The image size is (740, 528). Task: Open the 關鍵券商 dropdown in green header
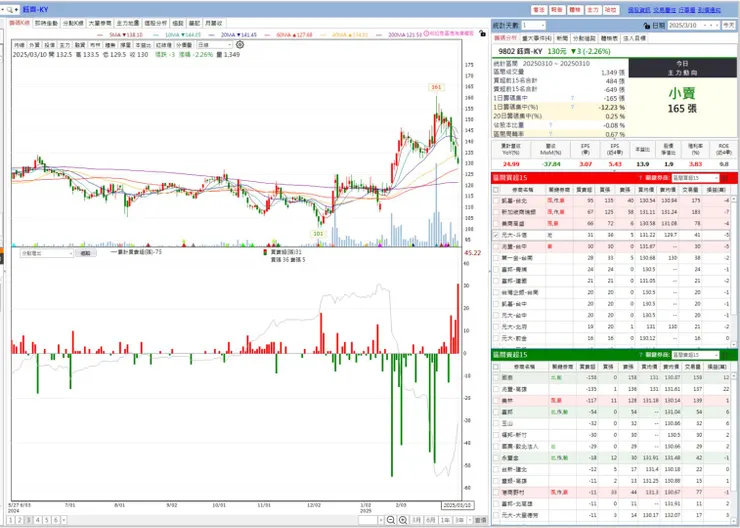pyautogui.click(x=695, y=355)
